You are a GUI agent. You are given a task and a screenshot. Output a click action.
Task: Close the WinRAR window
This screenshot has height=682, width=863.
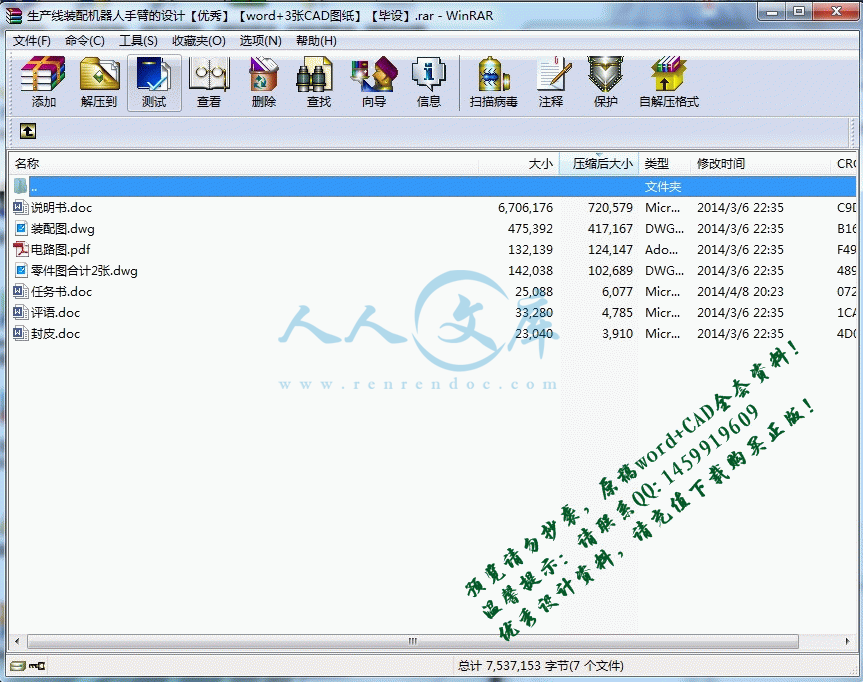tap(836, 12)
